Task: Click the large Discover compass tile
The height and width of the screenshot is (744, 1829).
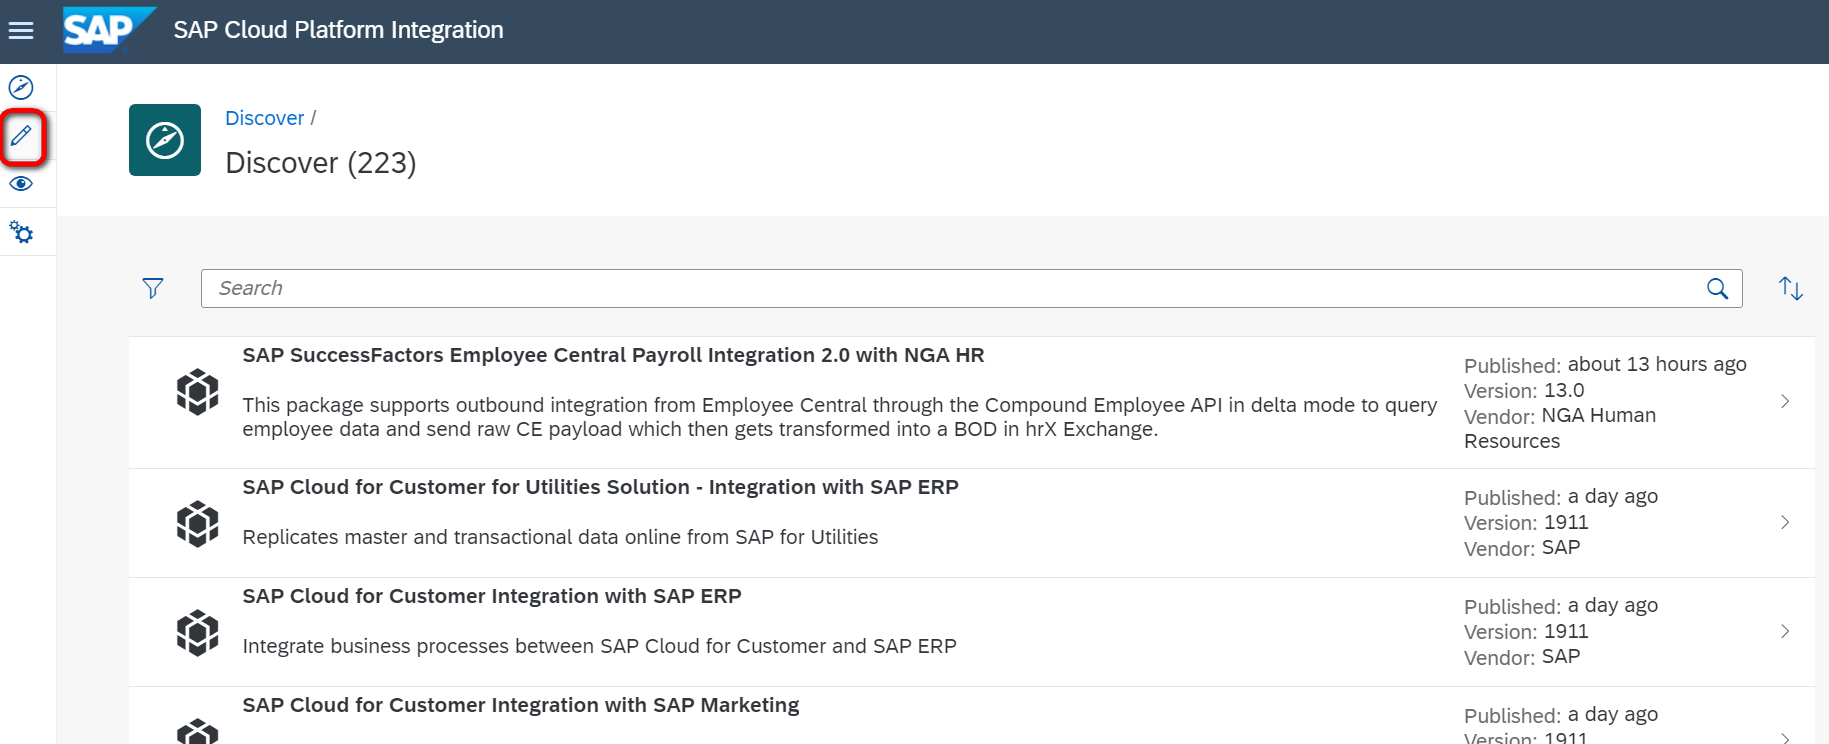Action: (165, 140)
